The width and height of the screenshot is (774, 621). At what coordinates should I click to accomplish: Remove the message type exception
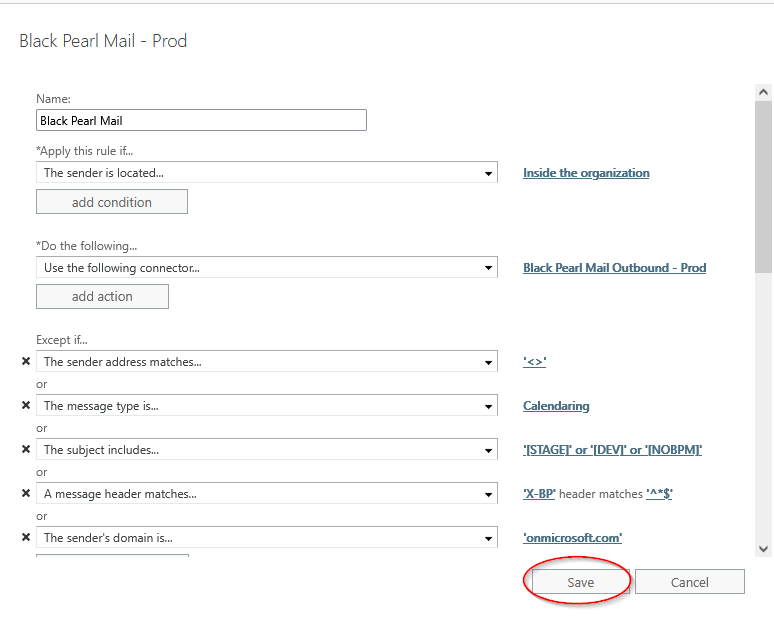26,406
